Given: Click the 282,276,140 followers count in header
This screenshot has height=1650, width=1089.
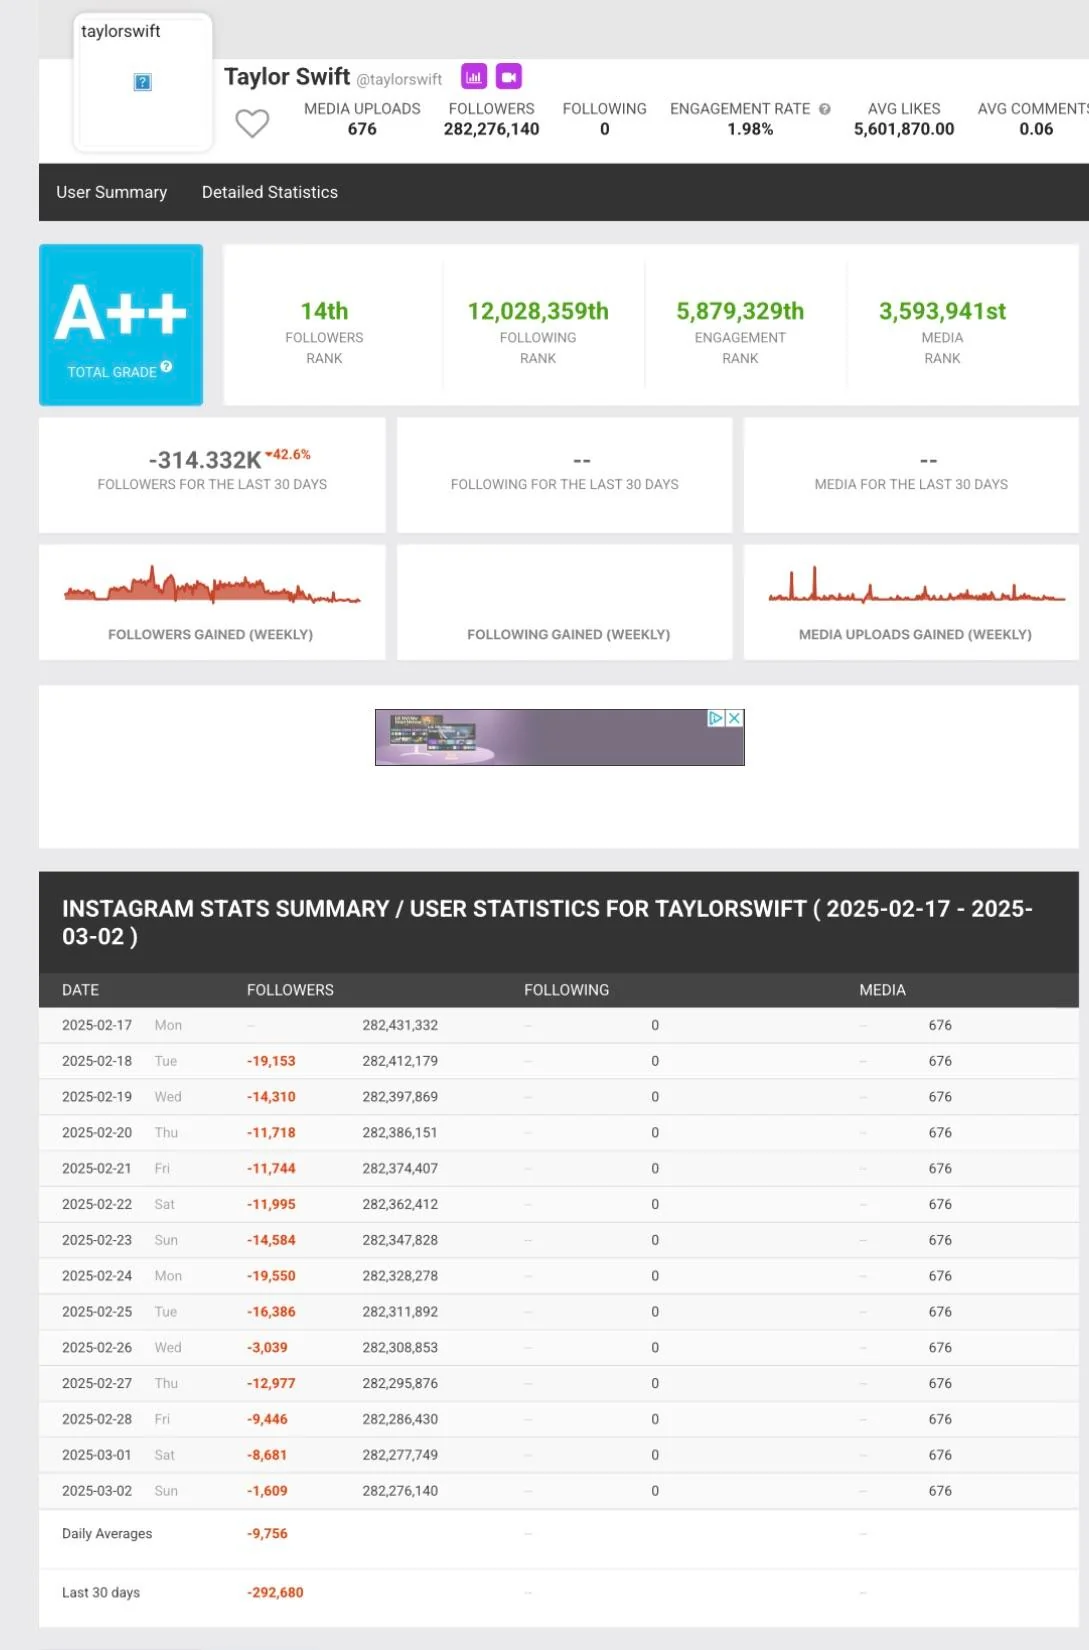Looking at the screenshot, I should 492,129.
